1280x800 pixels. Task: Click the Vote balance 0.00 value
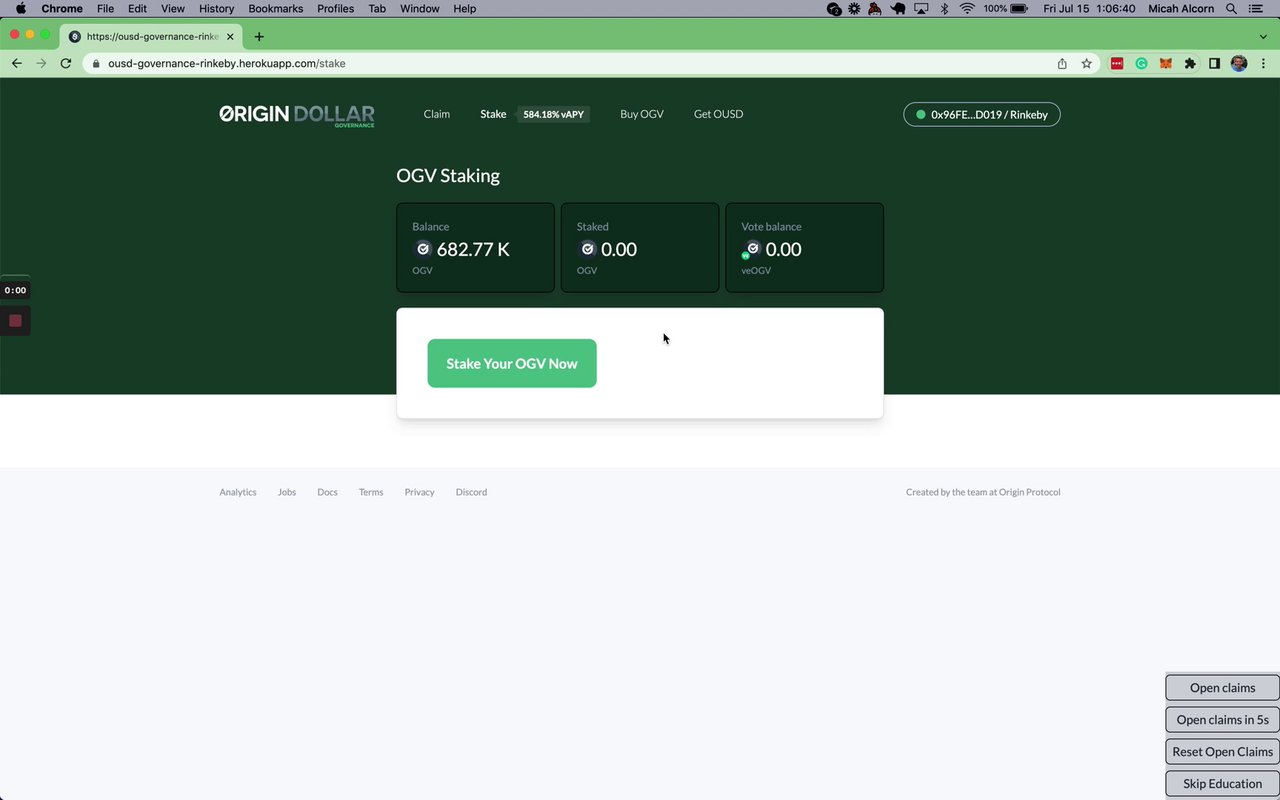point(783,249)
